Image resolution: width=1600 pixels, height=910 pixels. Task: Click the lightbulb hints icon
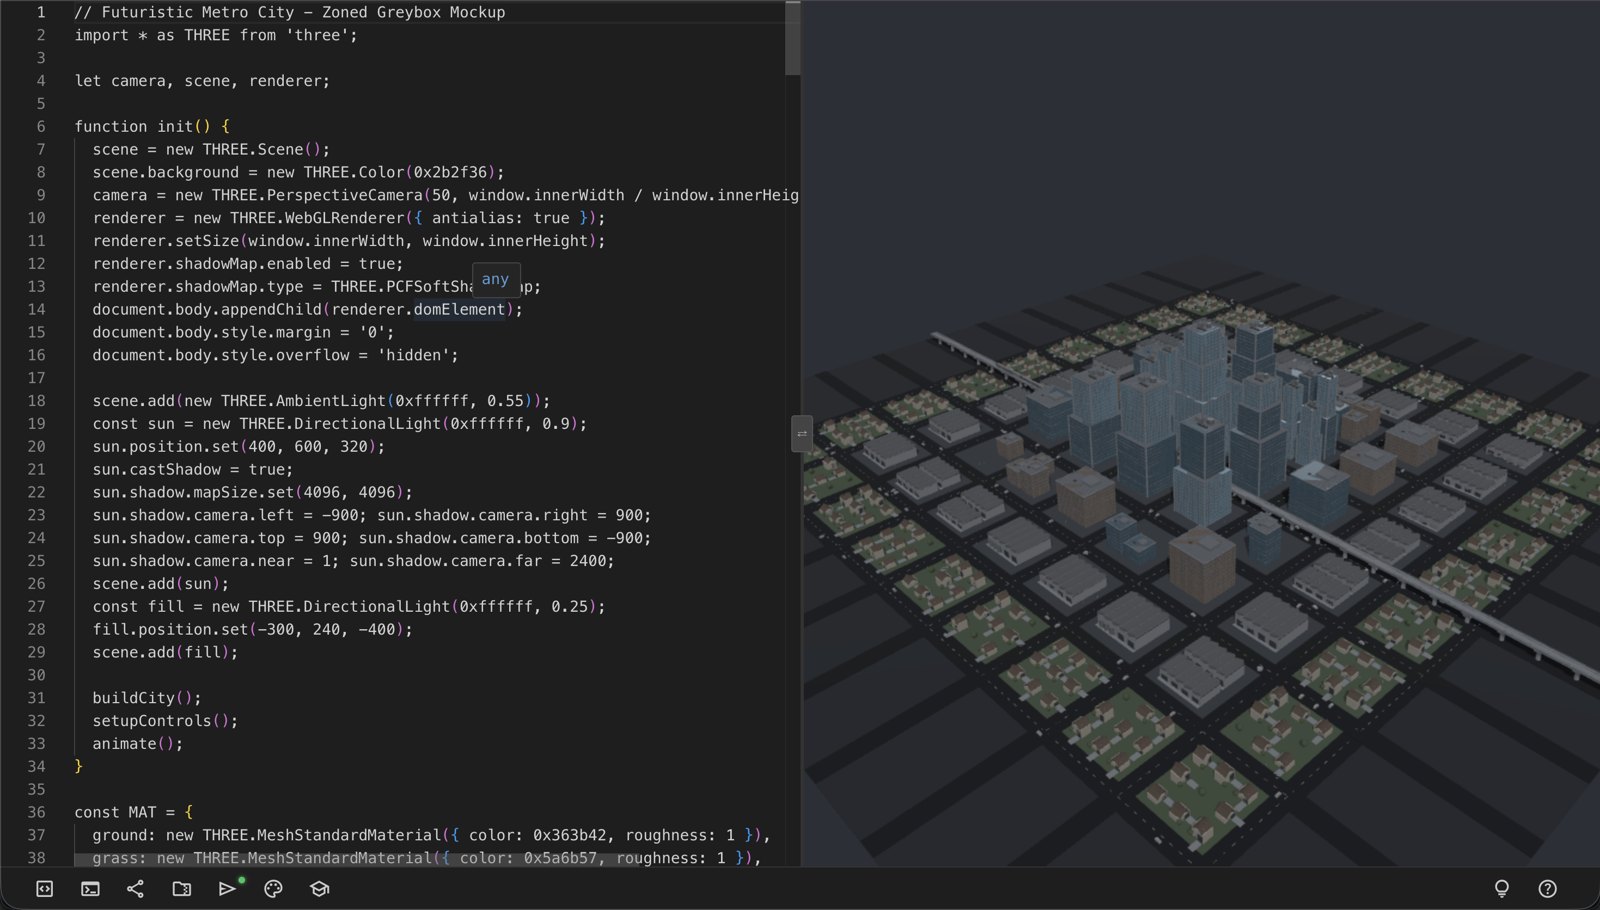click(1501, 888)
